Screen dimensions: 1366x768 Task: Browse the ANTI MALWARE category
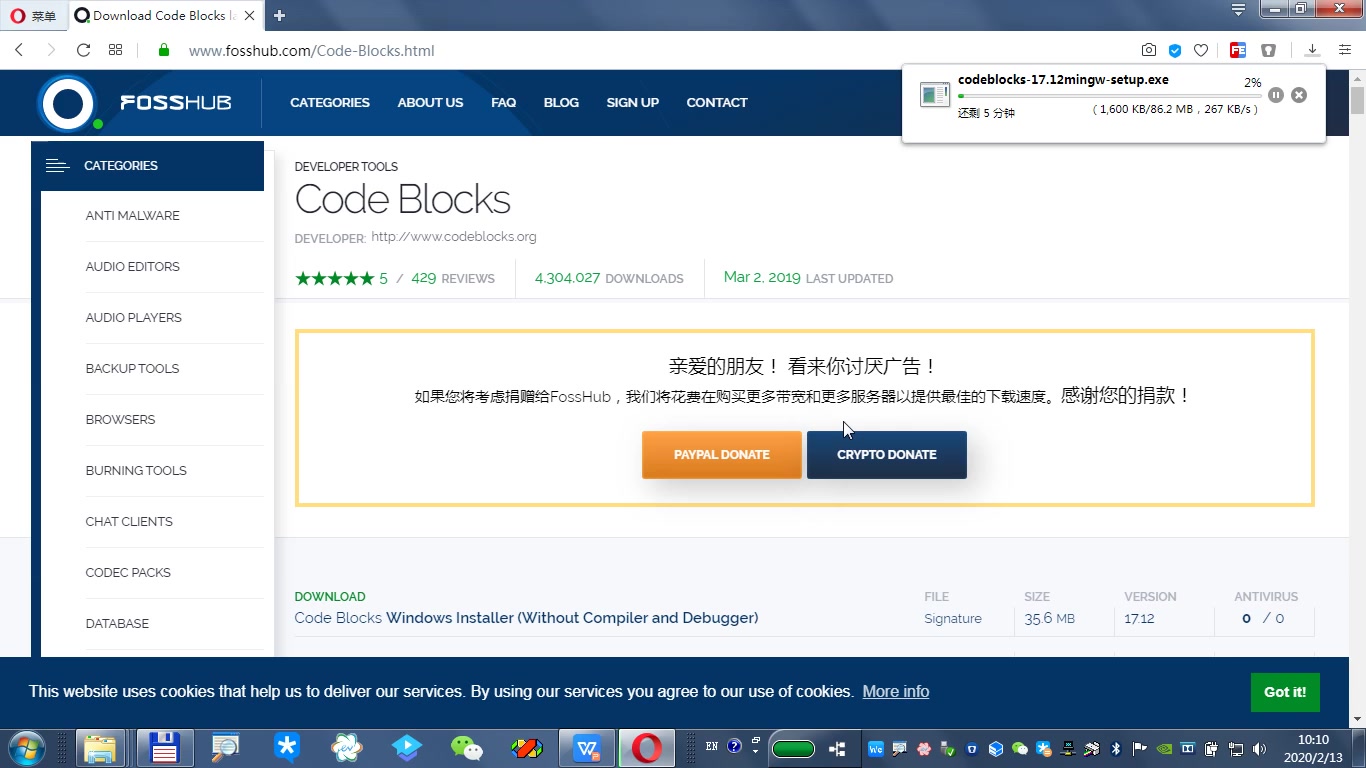click(x=132, y=215)
